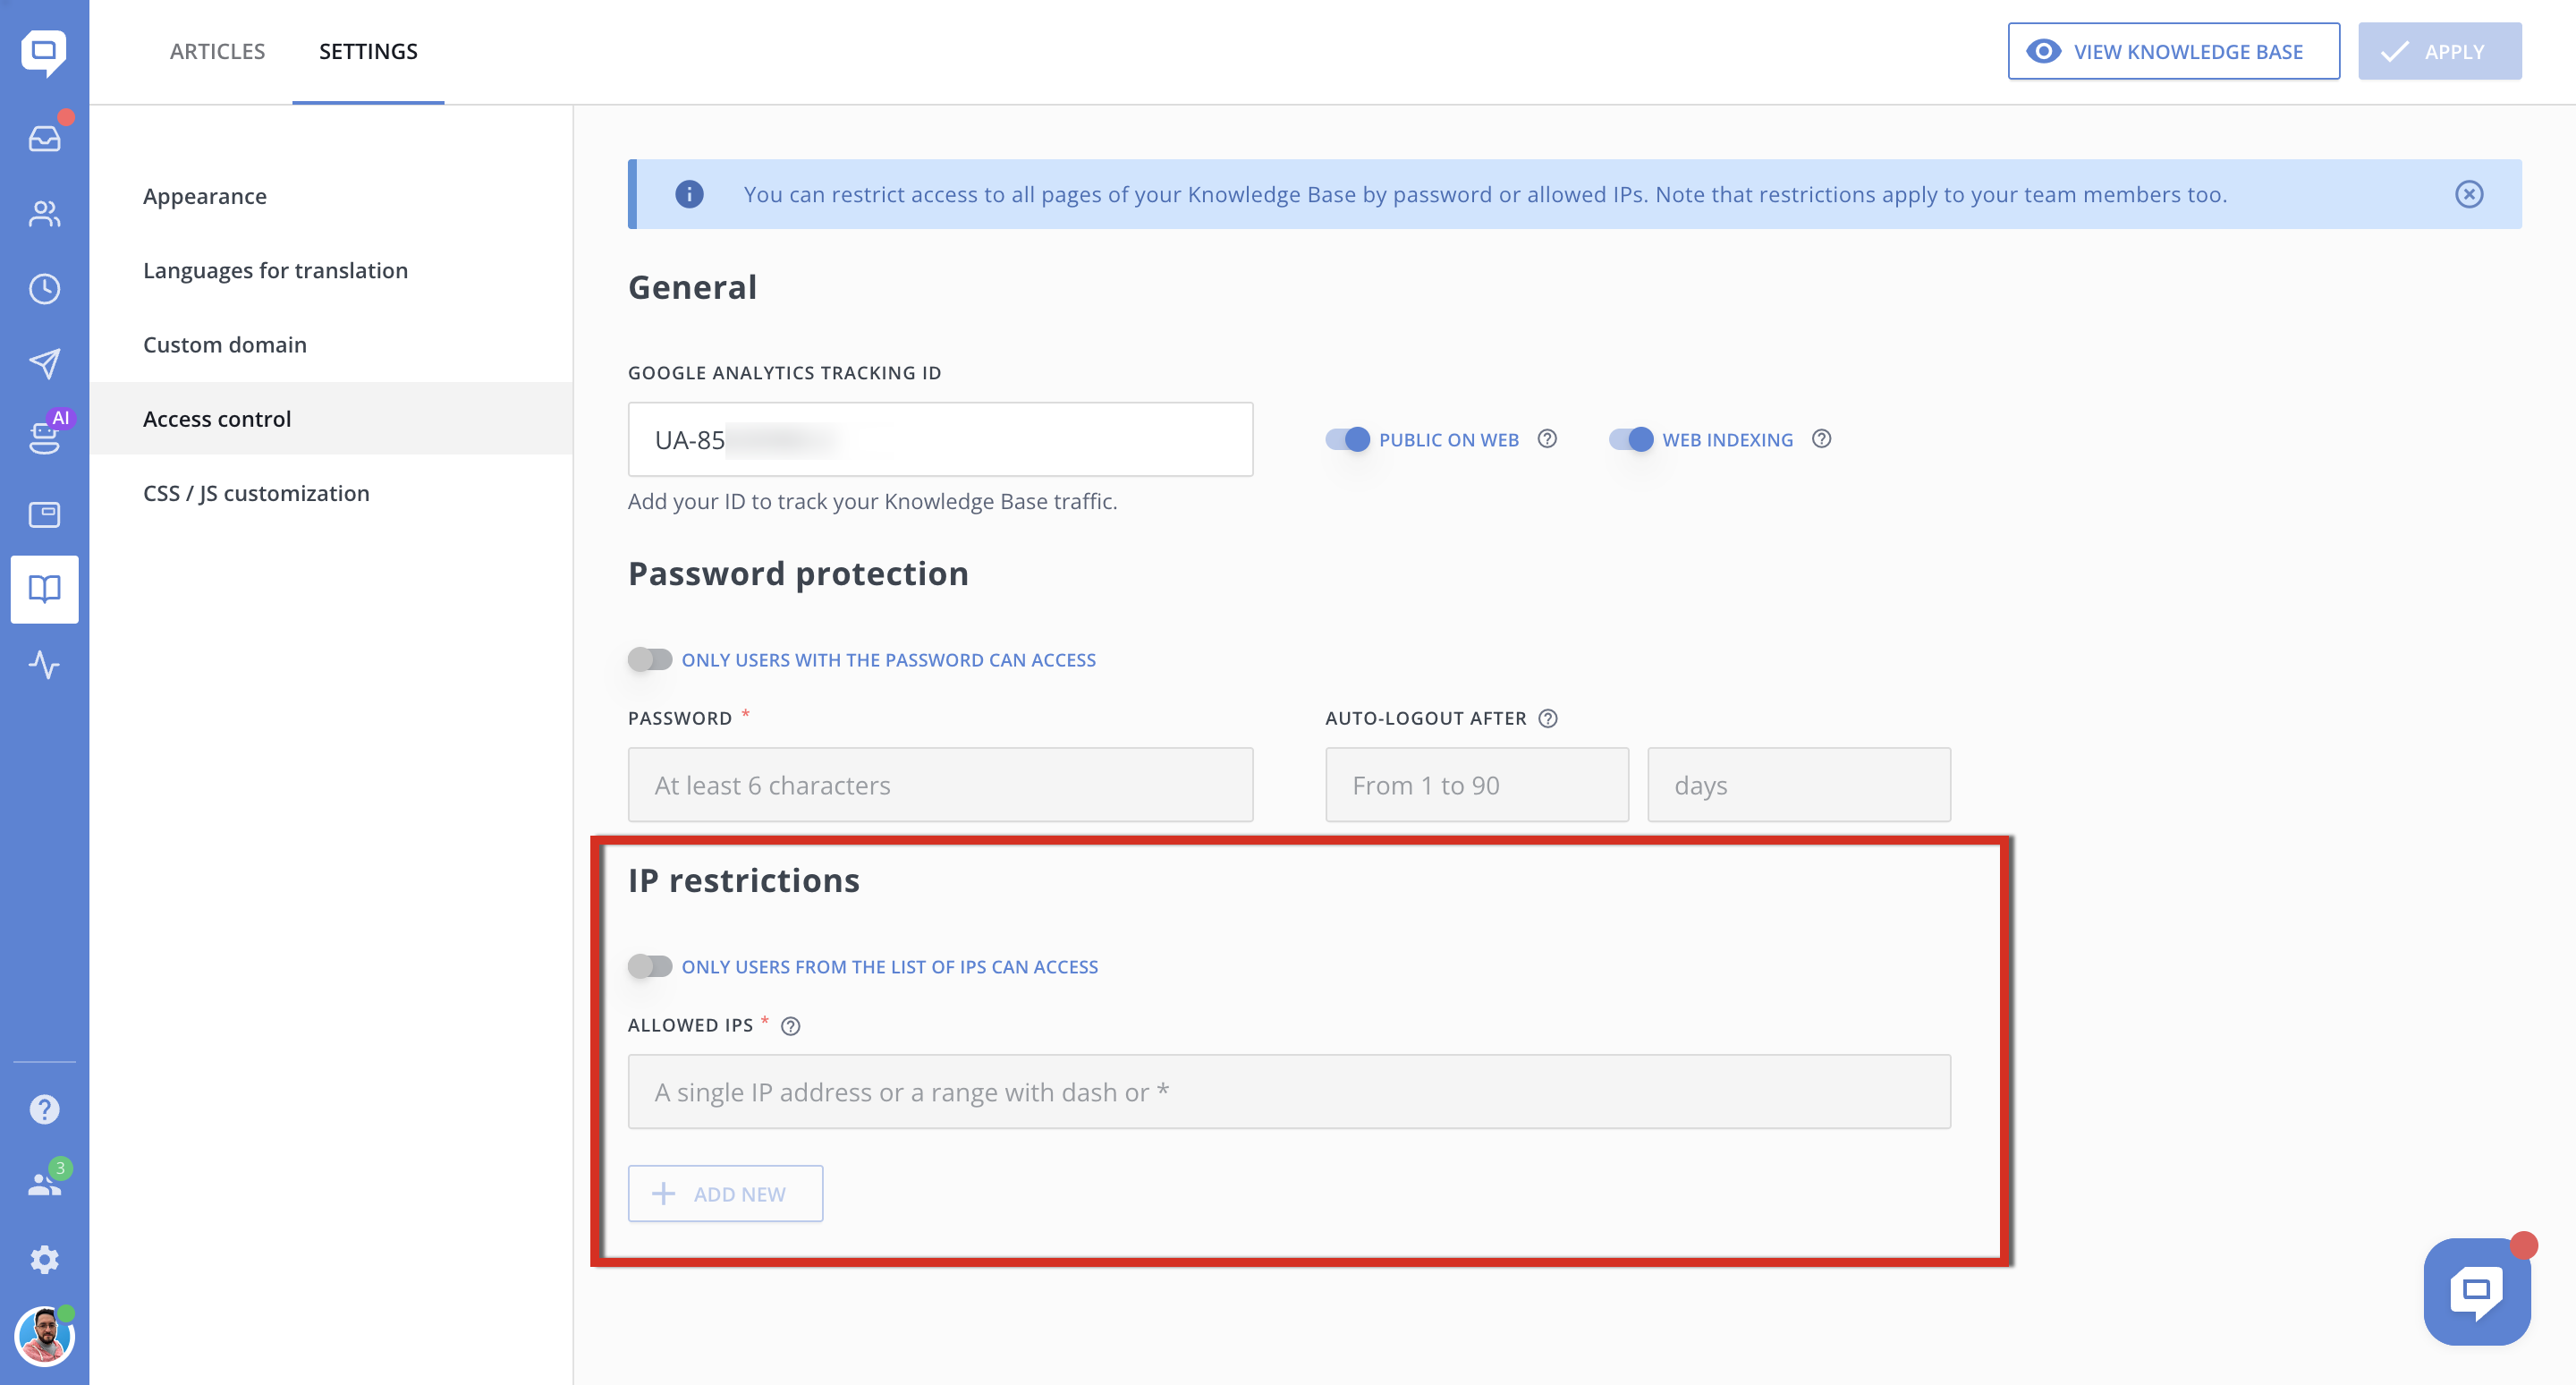
Task: Open the floating chat widget bubble
Action: point(2476,1291)
